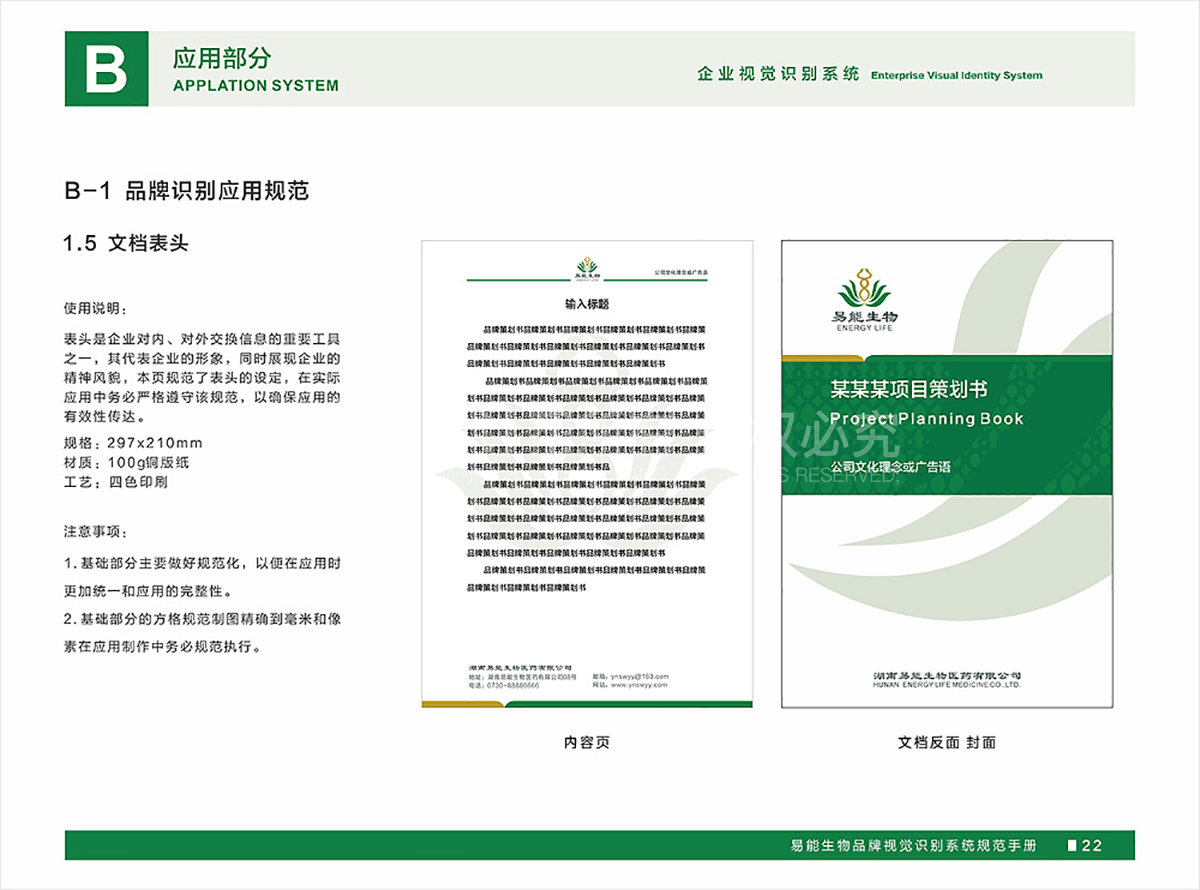Click the '输入标题' heading in content page
The width and height of the screenshot is (1200, 890).
[587, 304]
